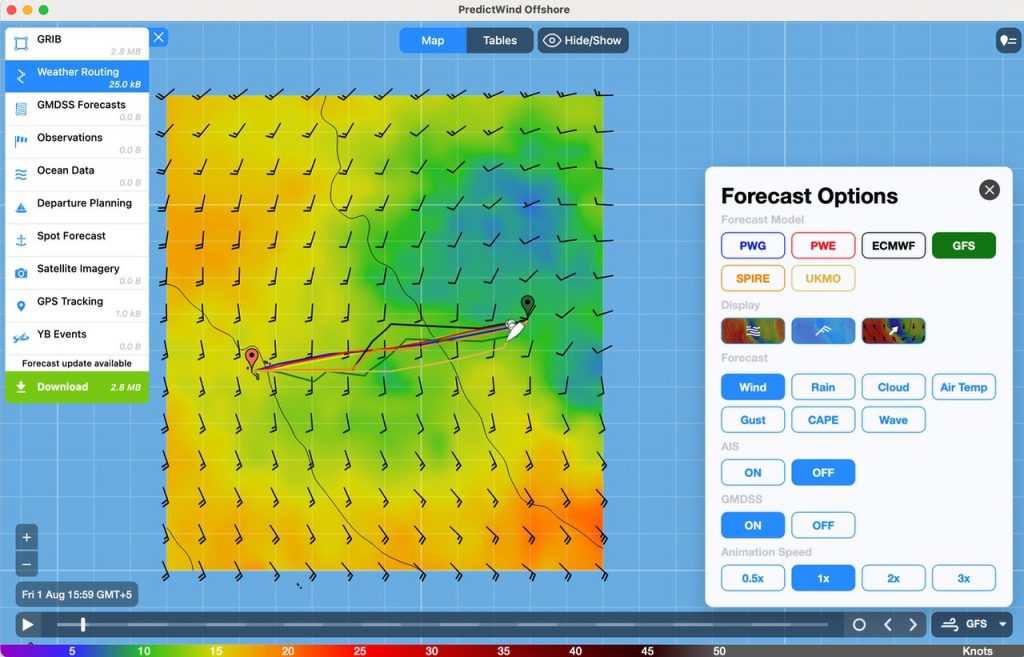Zoom out the map with minus button

coord(27,564)
